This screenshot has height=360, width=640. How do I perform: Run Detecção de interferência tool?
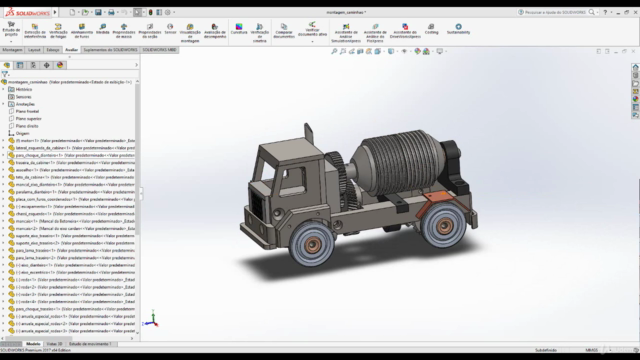[x=35, y=31]
